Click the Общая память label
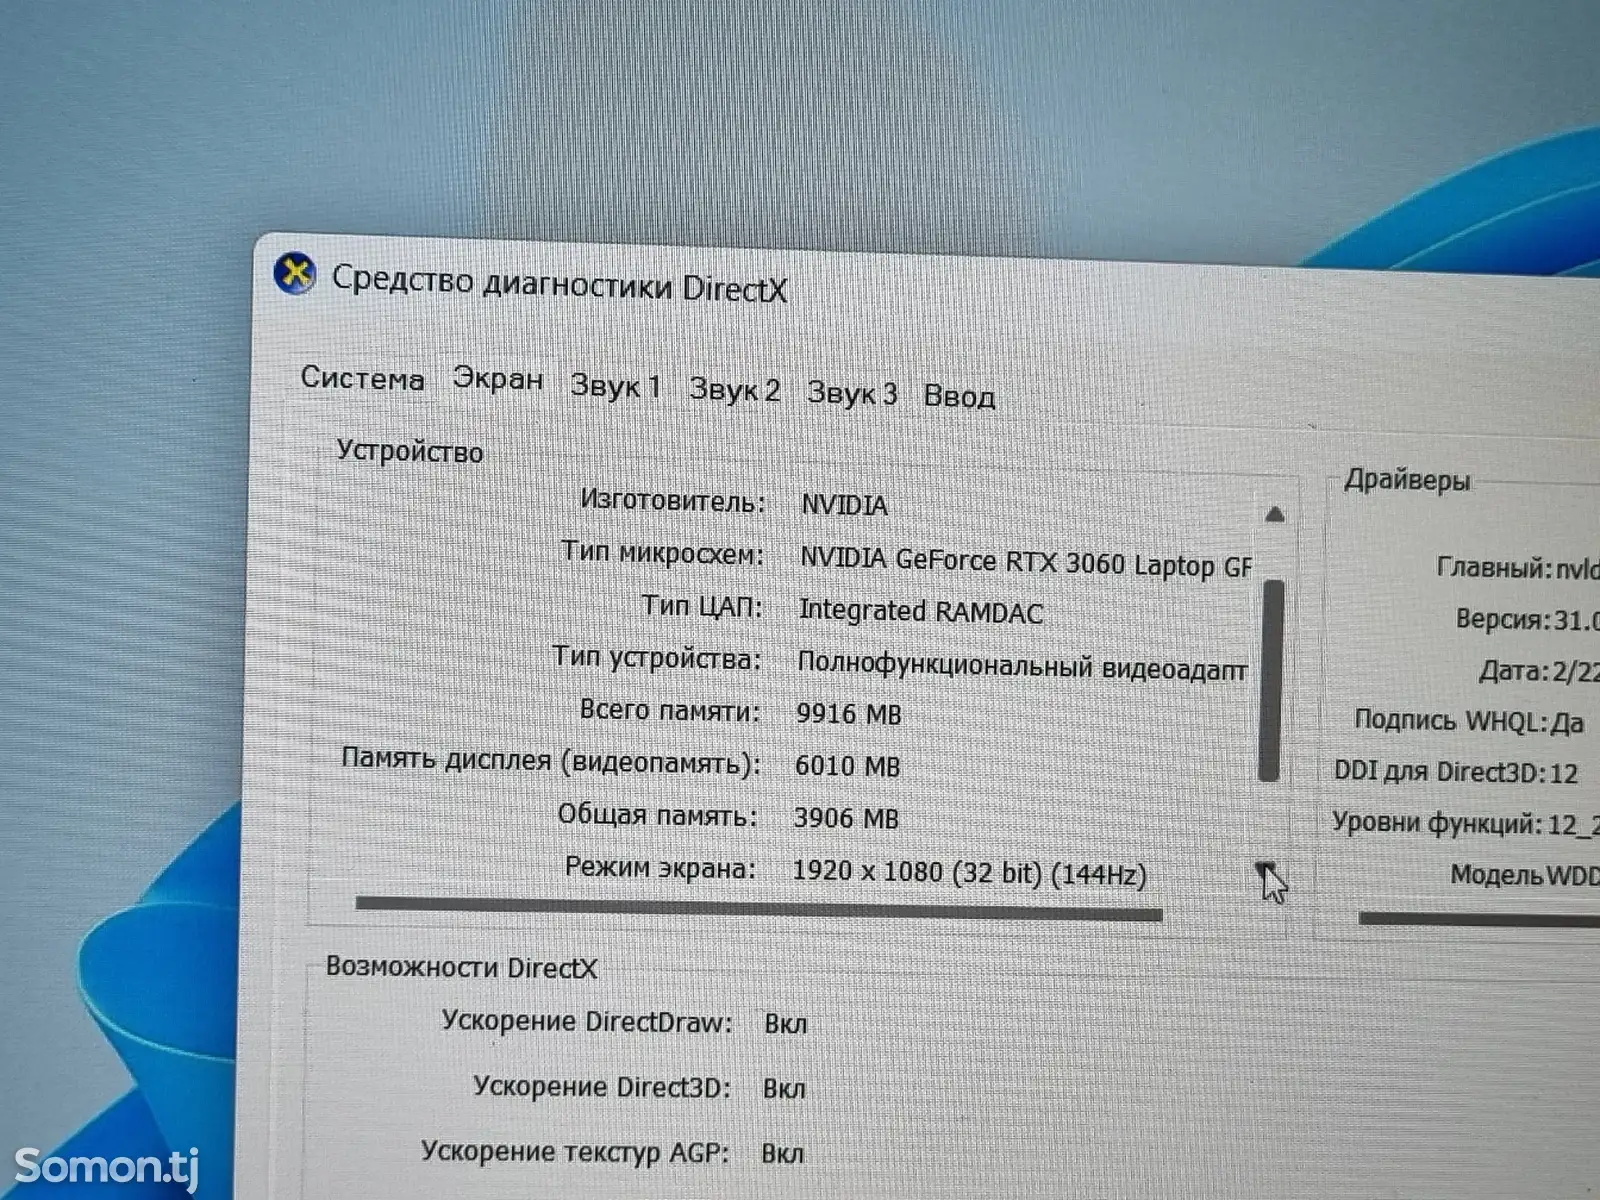This screenshot has height=1200, width=1600. click(657, 816)
